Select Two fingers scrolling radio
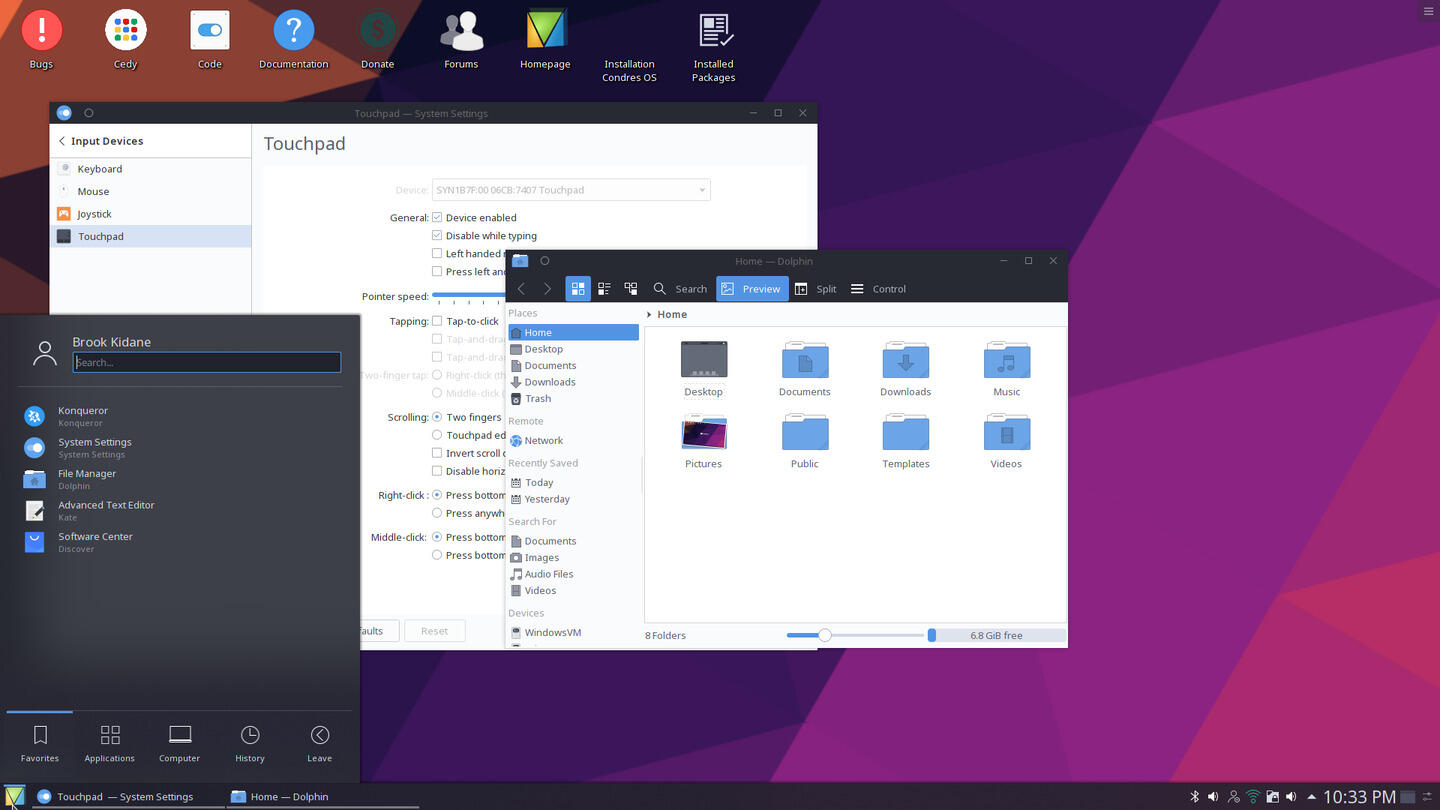 [437, 417]
